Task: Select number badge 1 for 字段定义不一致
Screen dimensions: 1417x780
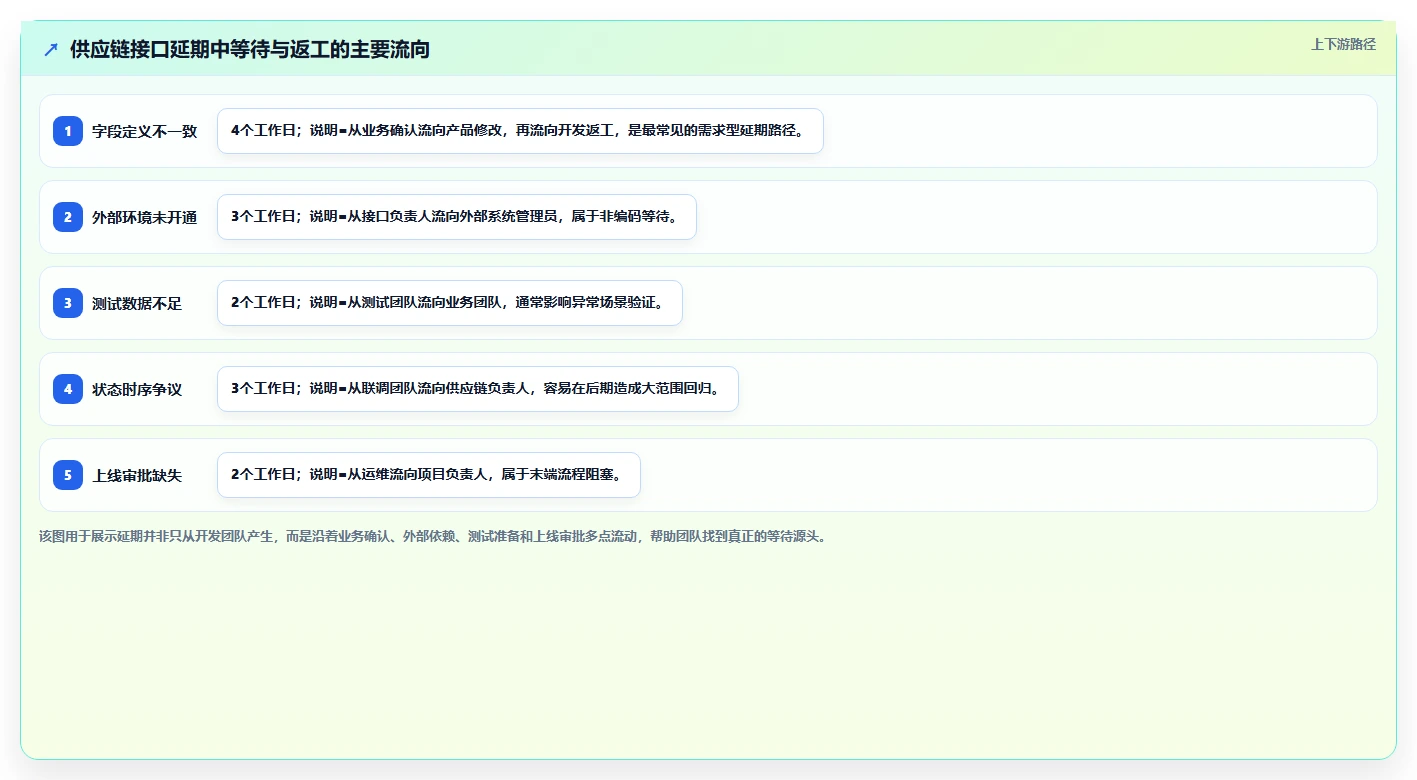Action: pos(68,131)
